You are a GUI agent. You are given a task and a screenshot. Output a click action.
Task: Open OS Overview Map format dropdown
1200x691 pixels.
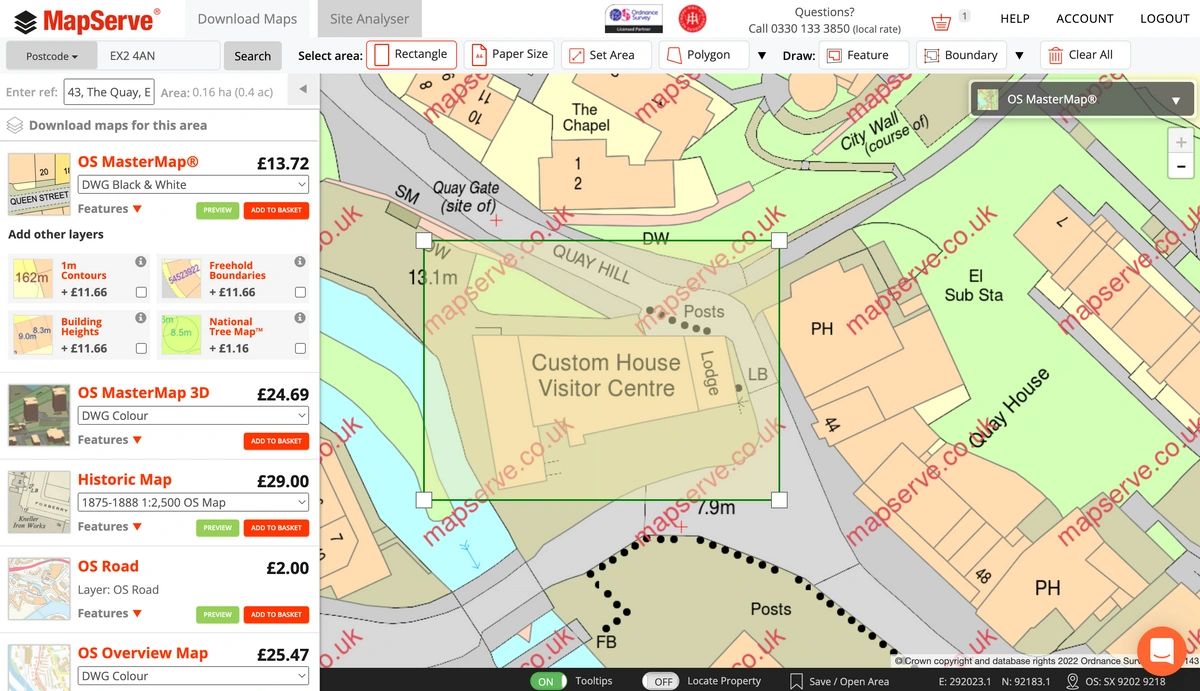click(x=193, y=676)
